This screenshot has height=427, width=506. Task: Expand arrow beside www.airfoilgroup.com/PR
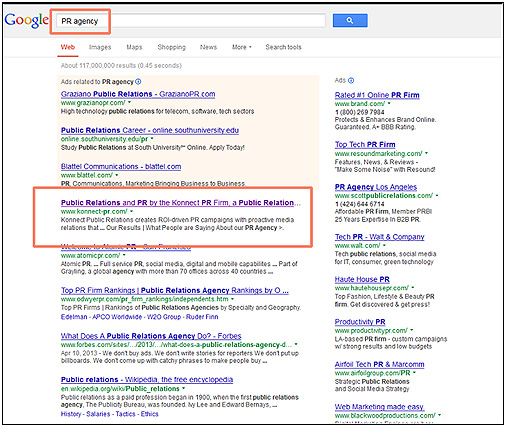tap(414, 372)
